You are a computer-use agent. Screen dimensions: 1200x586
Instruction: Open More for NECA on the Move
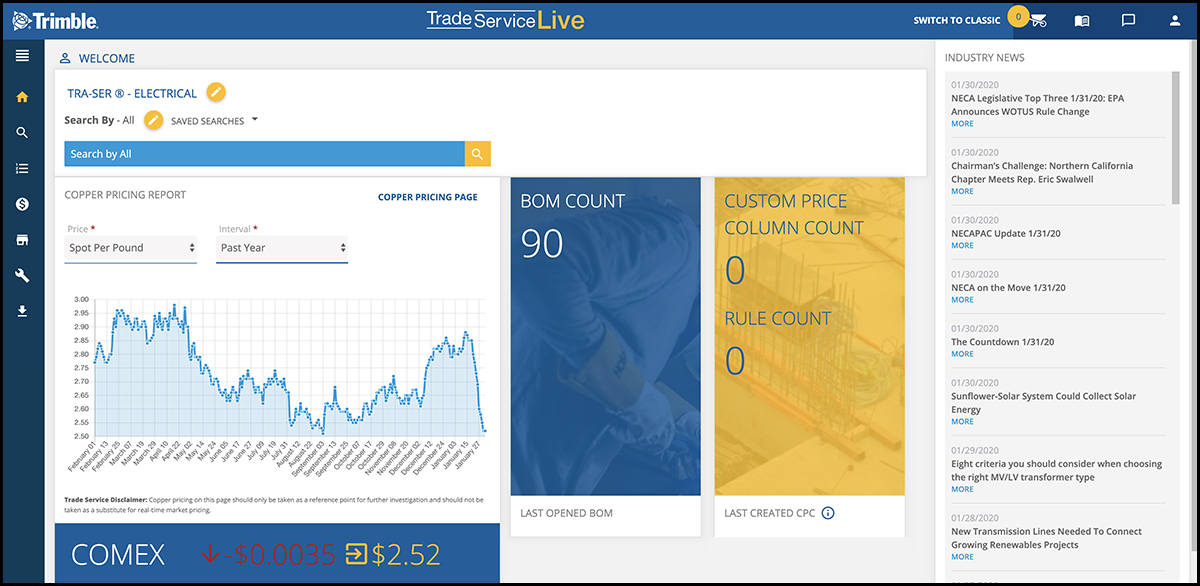pyautogui.click(x=962, y=300)
